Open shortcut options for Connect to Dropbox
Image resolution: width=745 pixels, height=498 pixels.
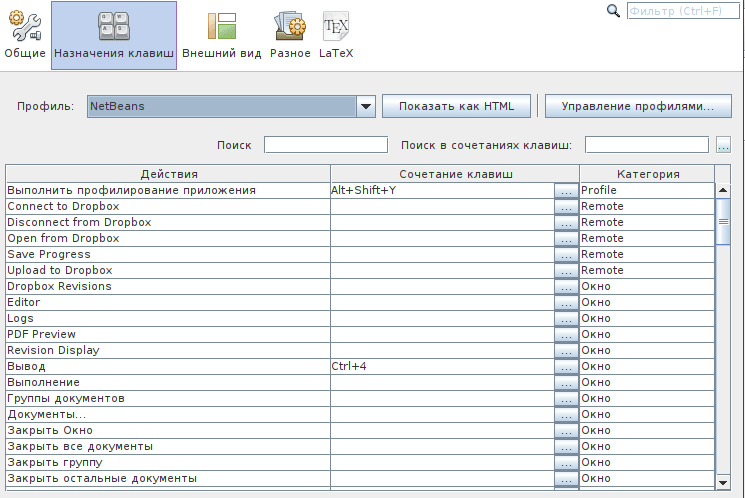click(566, 207)
